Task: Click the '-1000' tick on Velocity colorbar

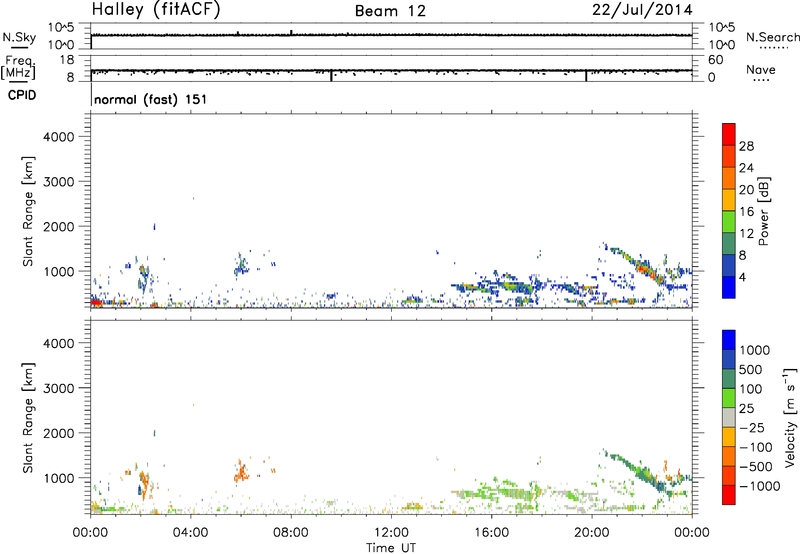Action: pyautogui.click(x=759, y=486)
